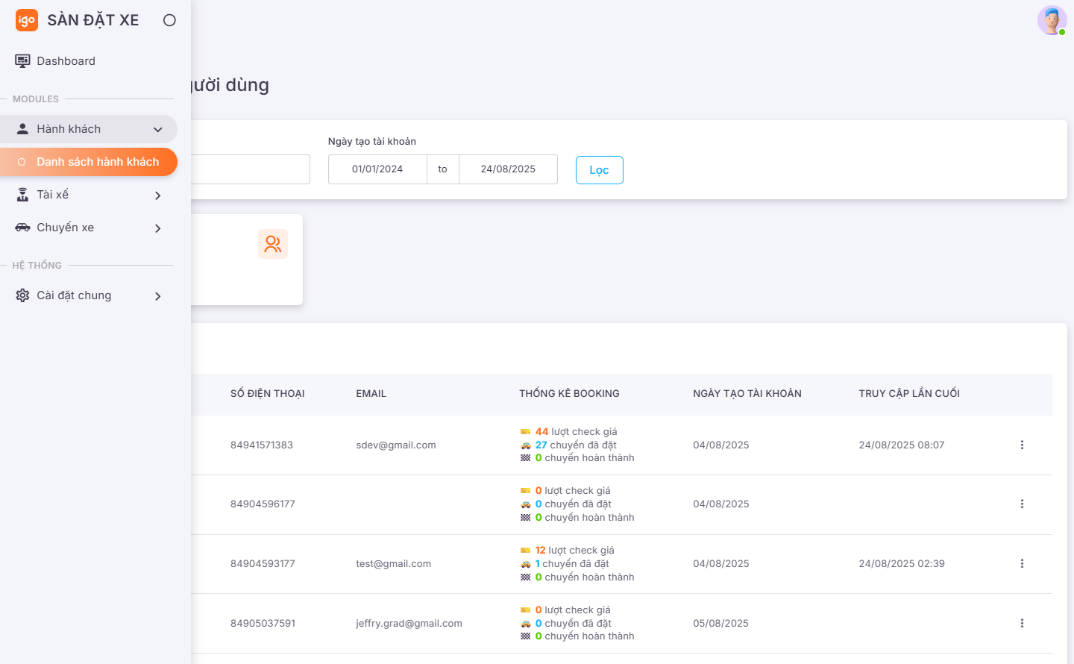Image resolution: width=1074 pixels, height=664 pixels.
Task: Expand the Cài đặt chung arrow
Action: [x=158, y=296]
